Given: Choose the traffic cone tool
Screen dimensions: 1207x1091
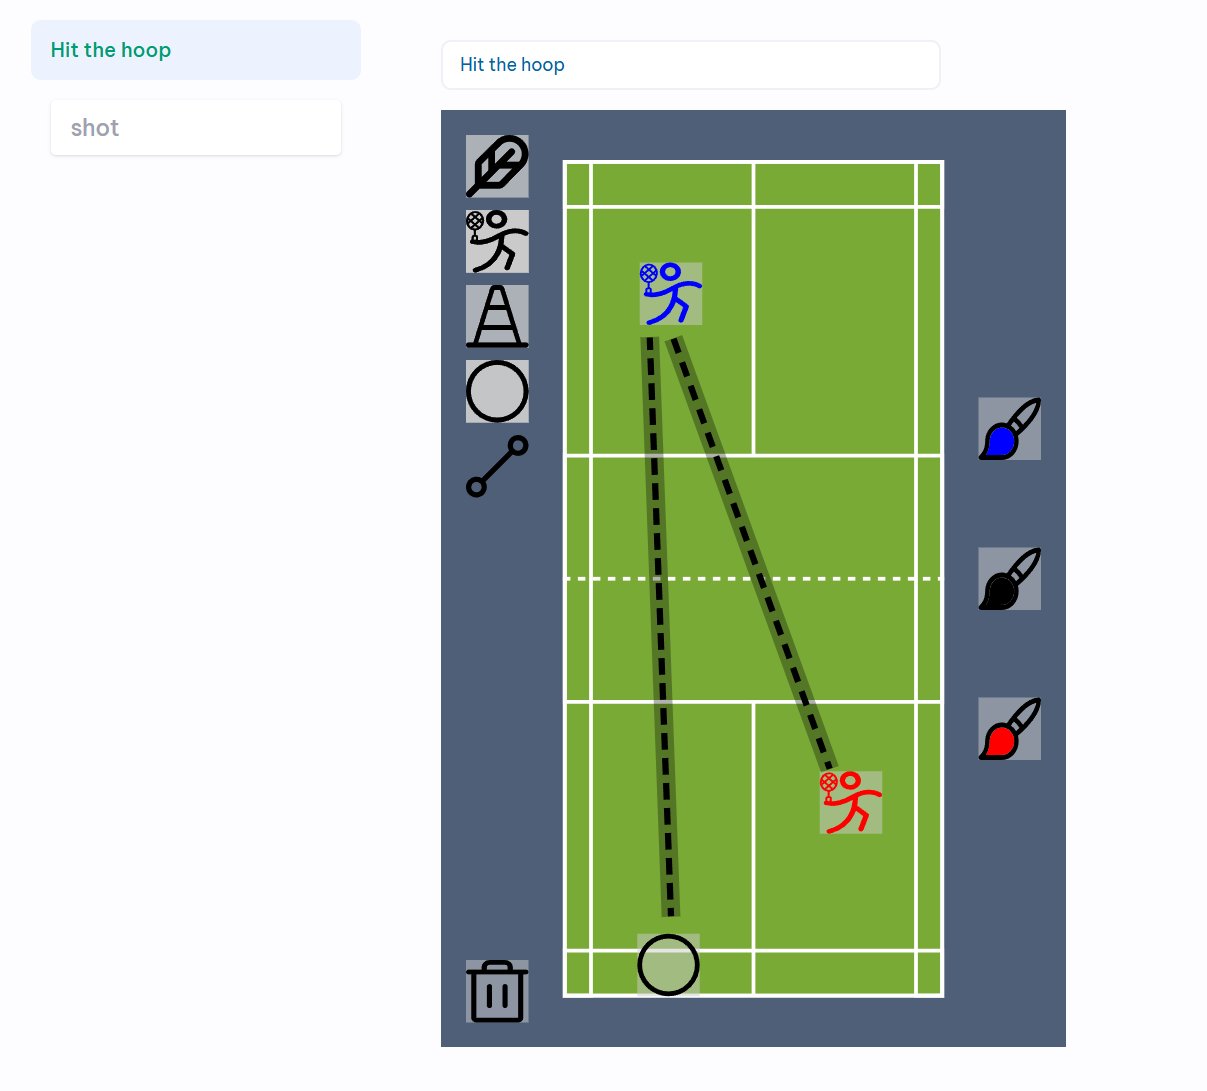Looking at the screenshot, I should pos(497,316).
